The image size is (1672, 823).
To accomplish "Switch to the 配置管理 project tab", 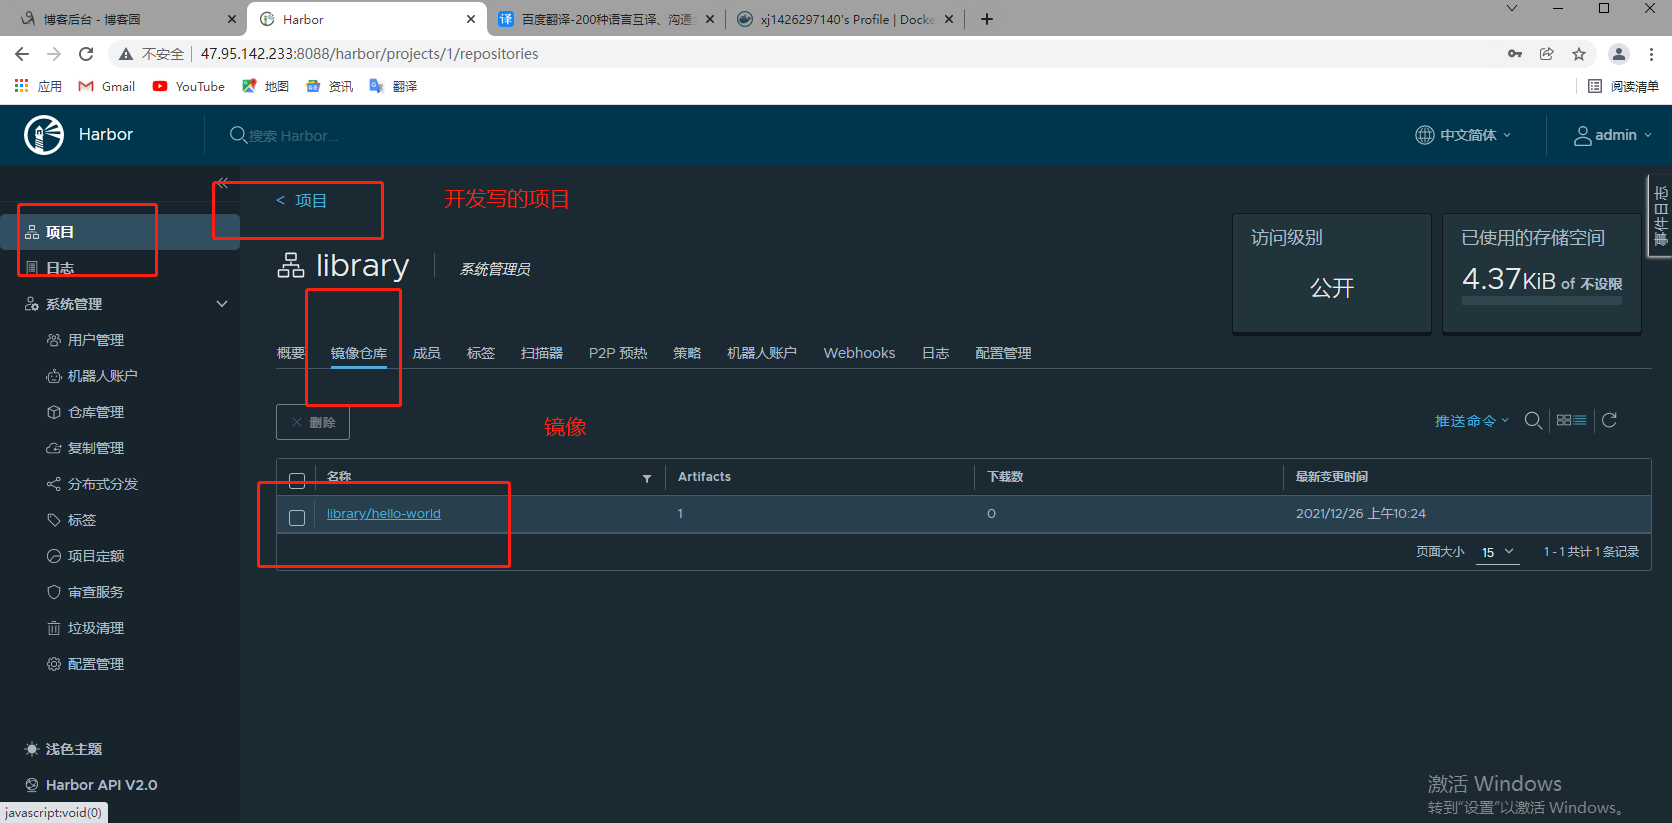I will [1004, 353].
